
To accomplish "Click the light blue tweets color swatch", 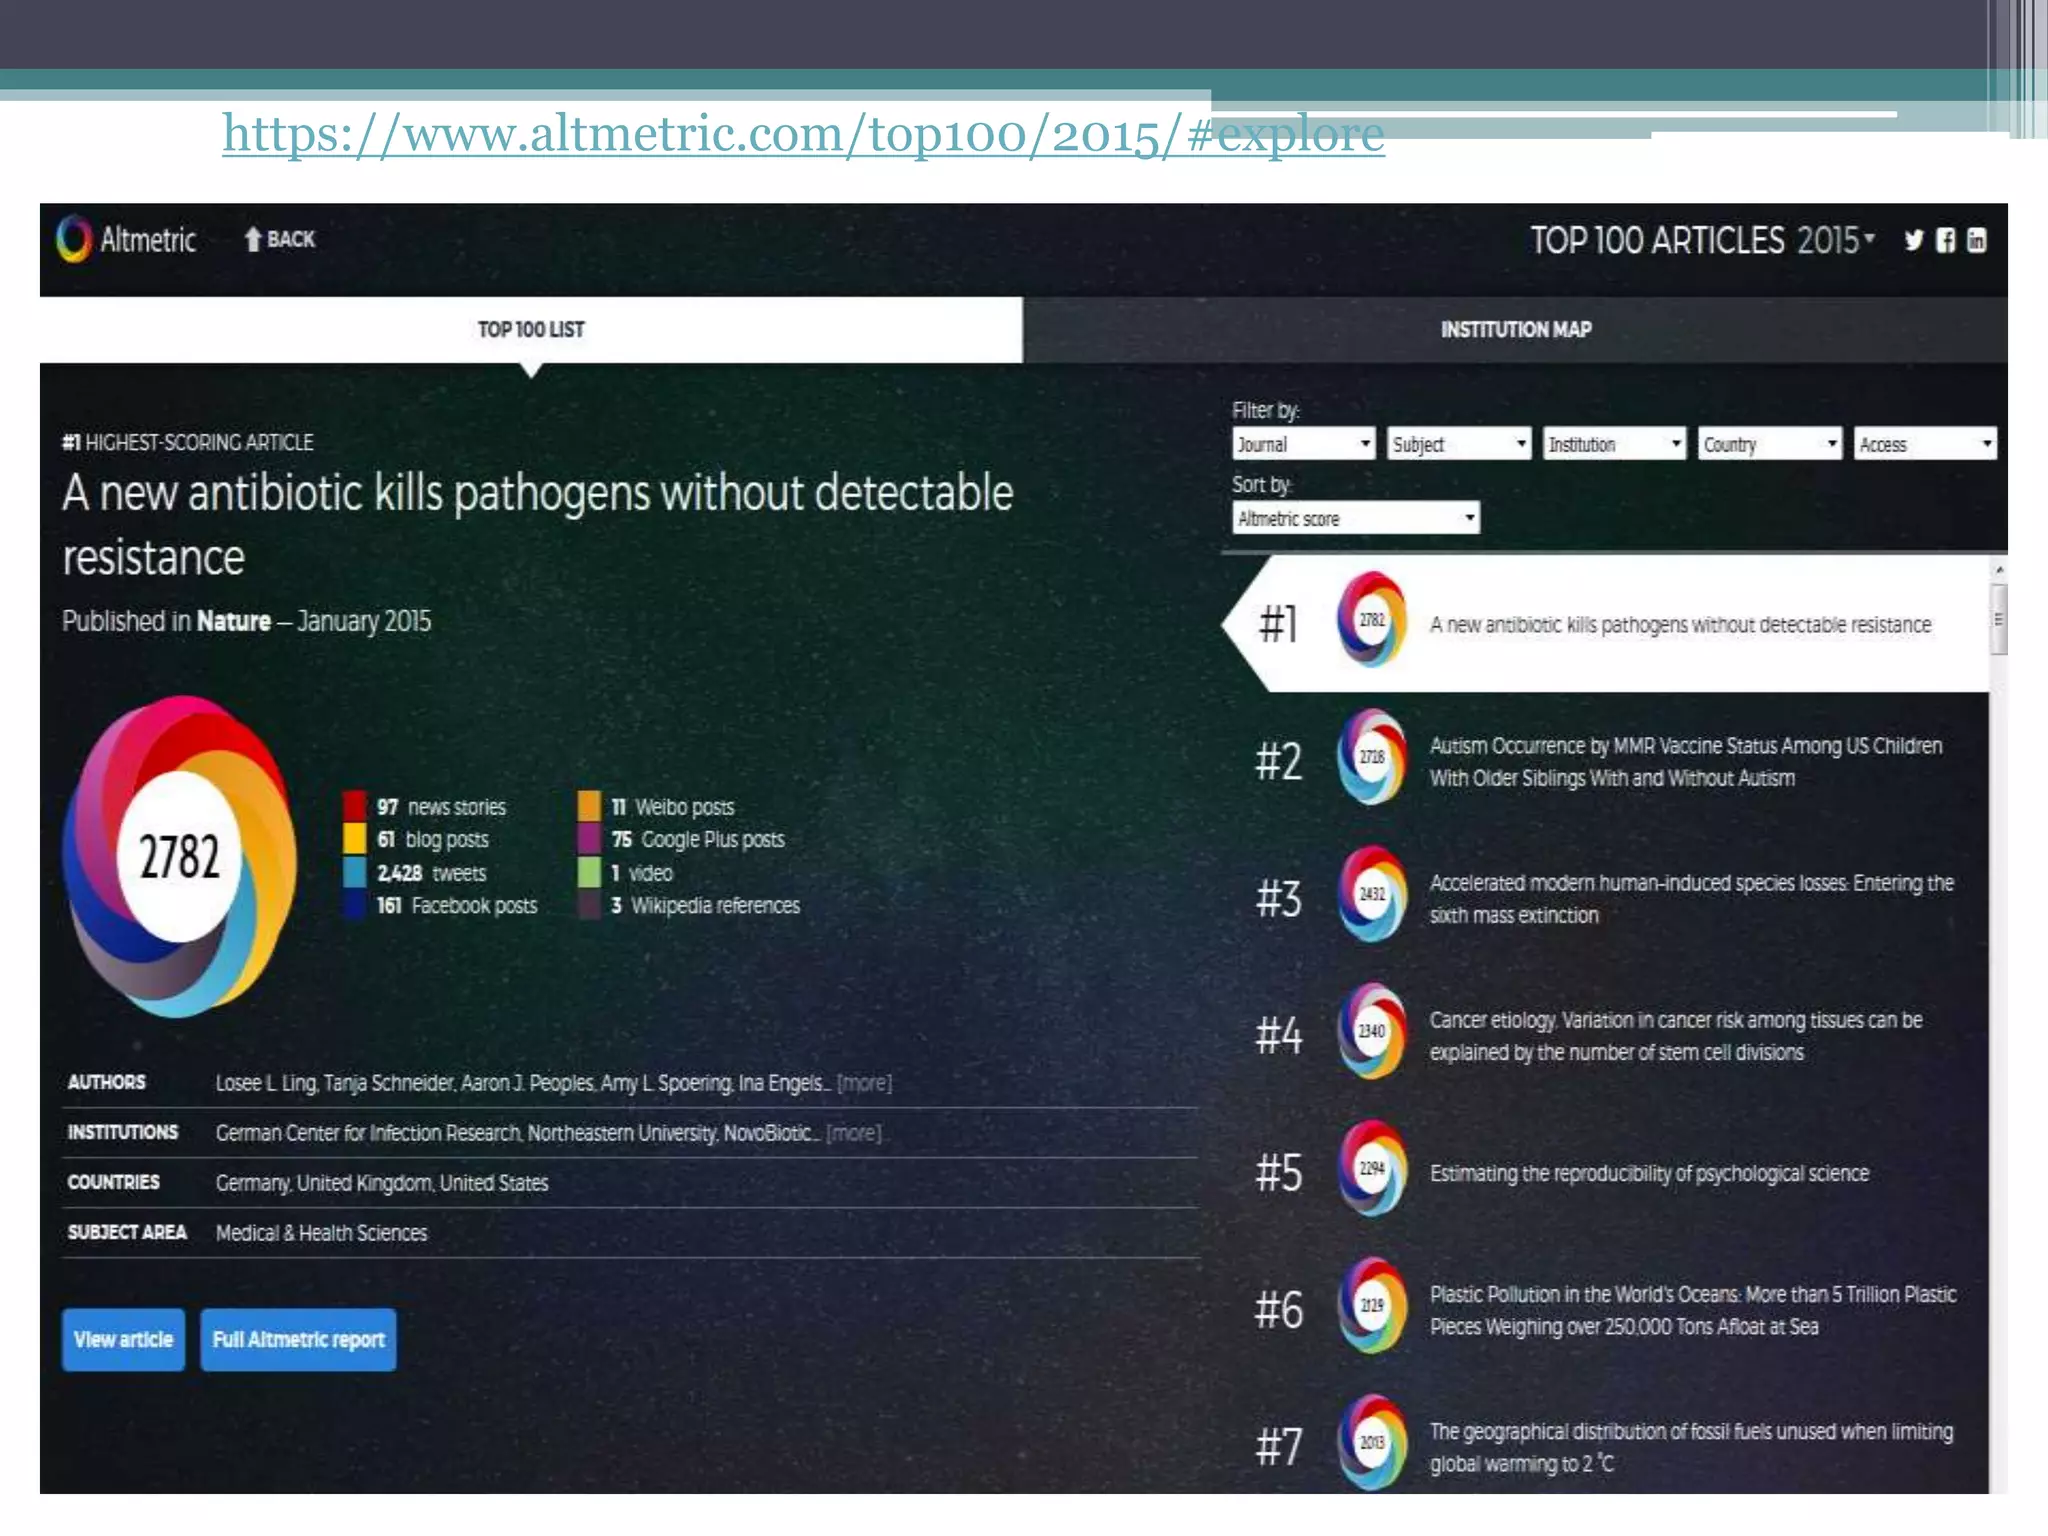I will 354,872.
